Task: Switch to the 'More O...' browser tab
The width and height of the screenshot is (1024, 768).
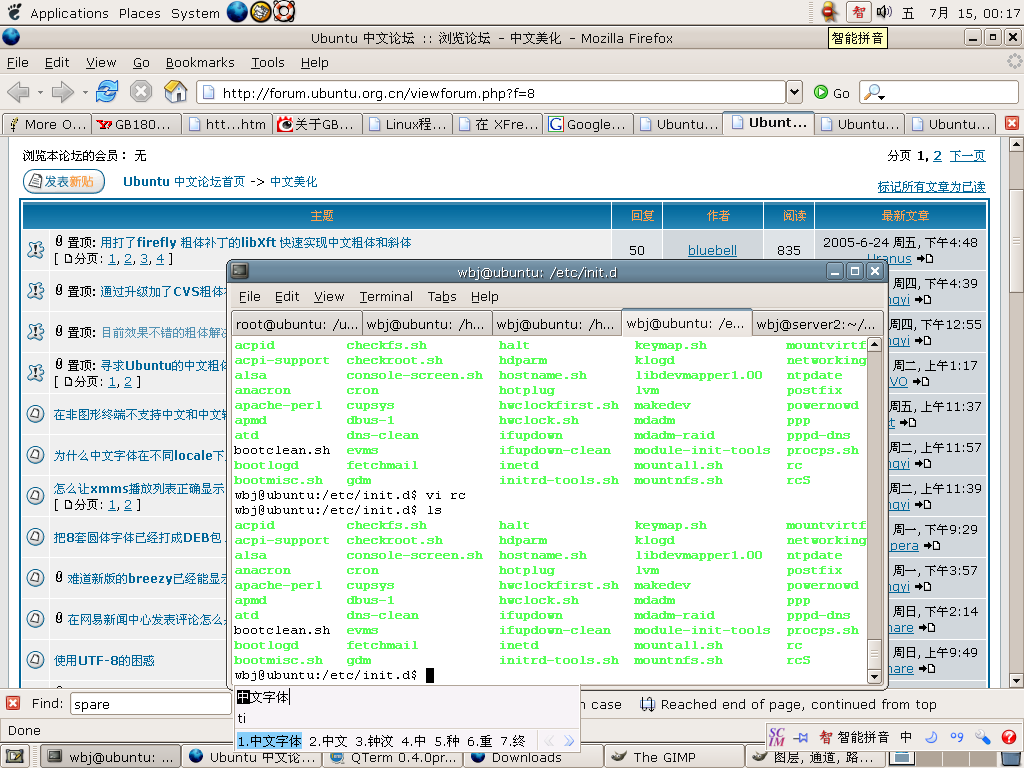Action: 47,124
